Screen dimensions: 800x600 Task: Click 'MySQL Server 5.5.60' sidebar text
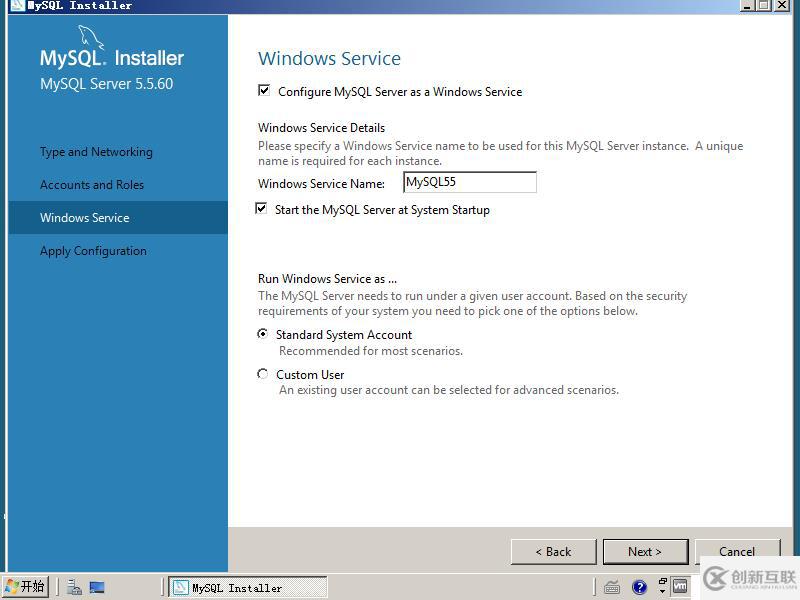[x=107, y=84]
